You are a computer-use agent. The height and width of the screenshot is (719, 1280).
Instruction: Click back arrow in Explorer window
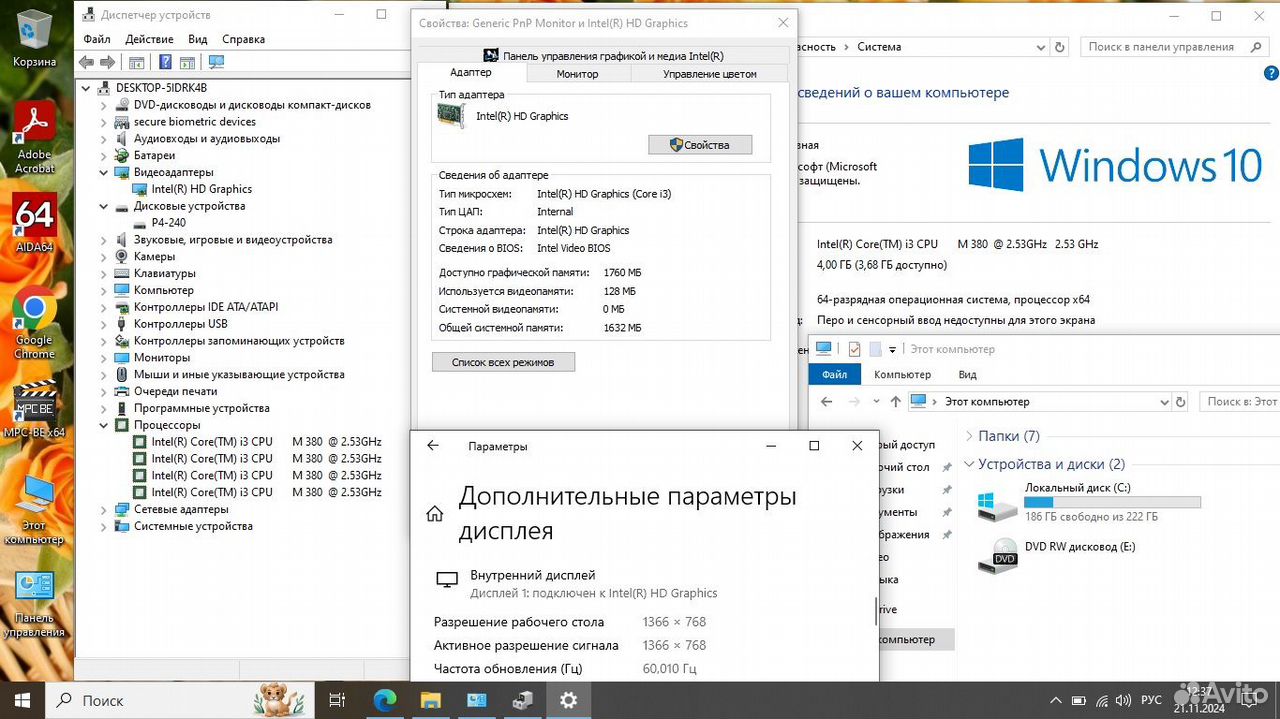pyautogui.click(x=827, y=401)
